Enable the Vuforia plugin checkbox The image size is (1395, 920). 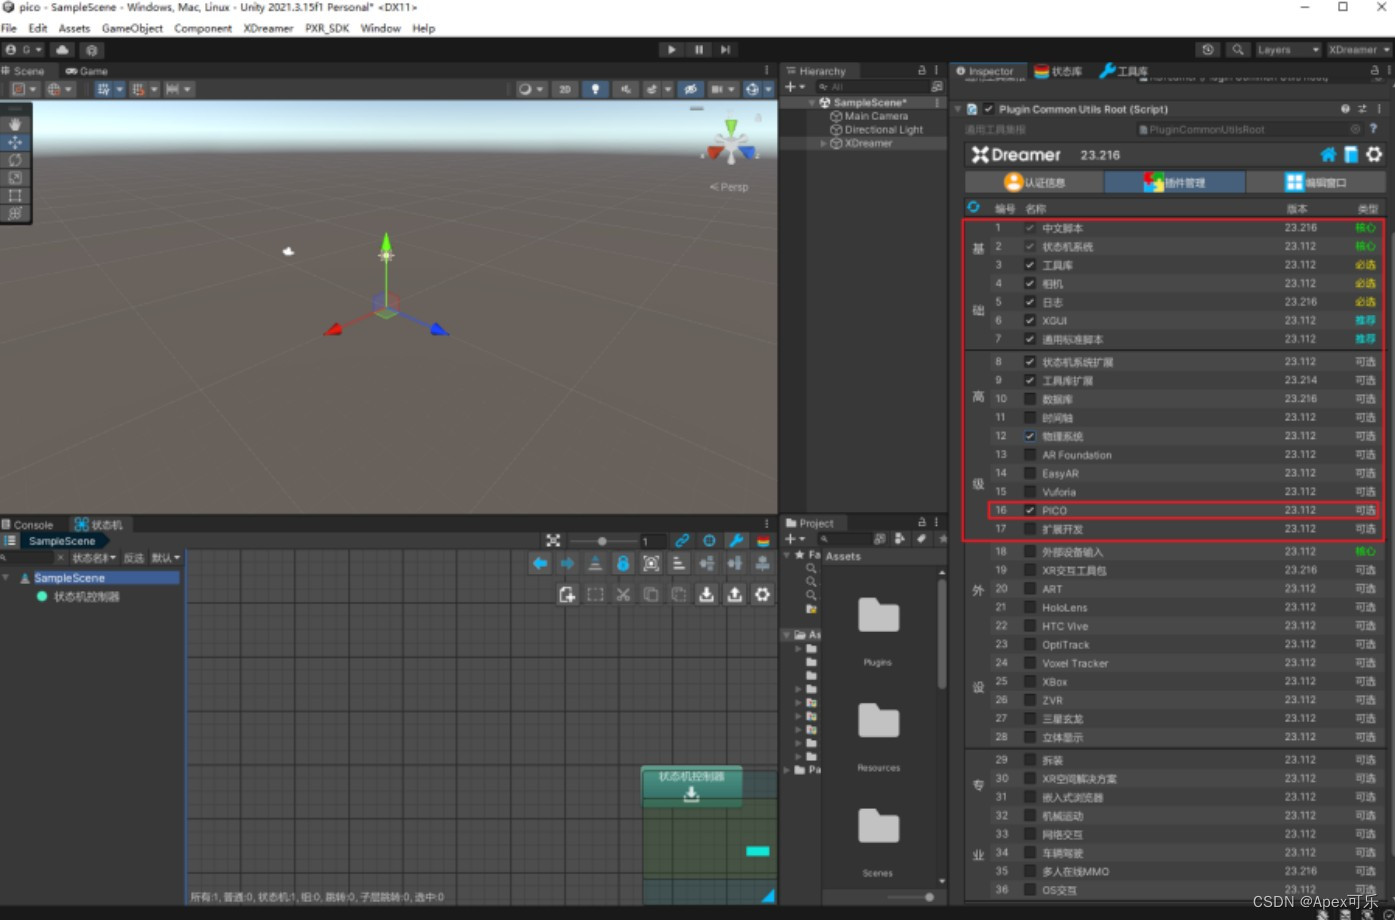pos(1030,492)
